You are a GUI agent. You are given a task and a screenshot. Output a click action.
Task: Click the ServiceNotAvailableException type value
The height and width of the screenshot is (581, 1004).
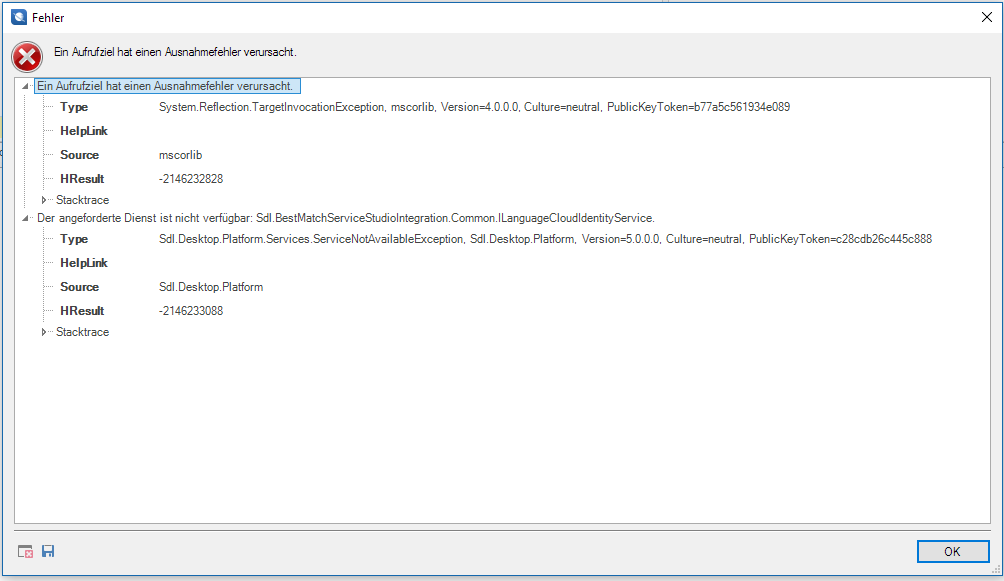(x=545, y=239)
